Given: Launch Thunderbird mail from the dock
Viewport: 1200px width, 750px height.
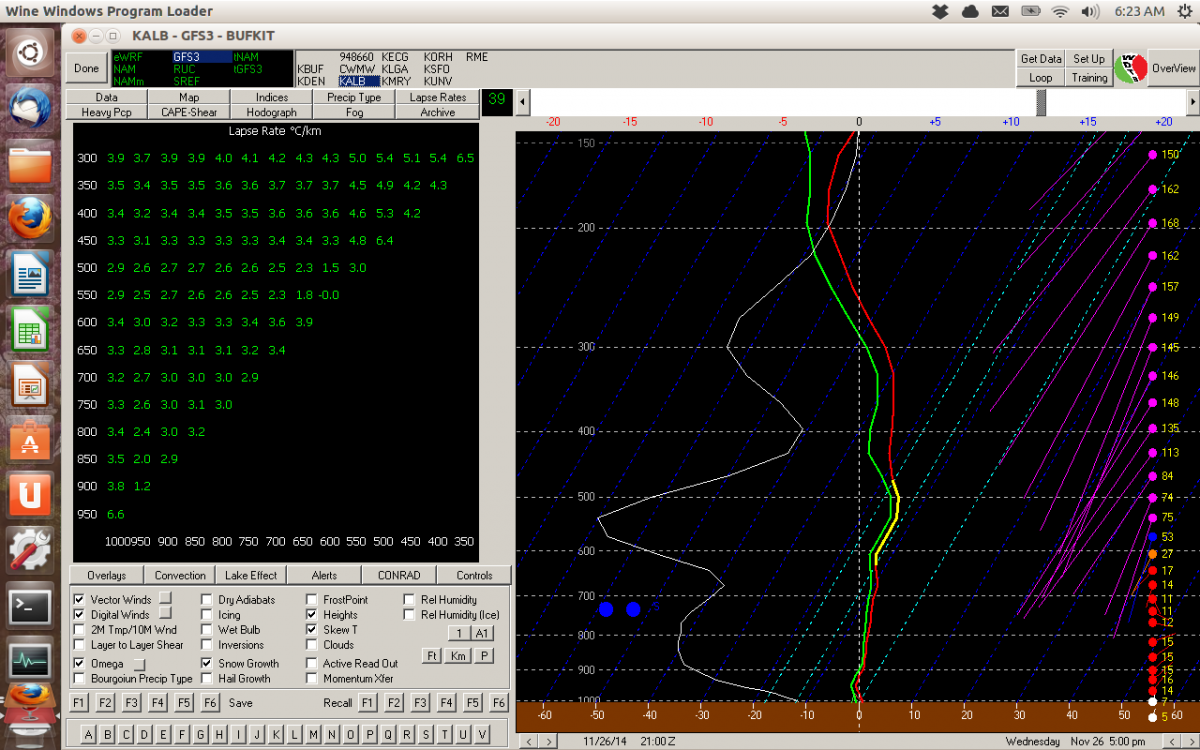Looking at the screenshot, I should point(30,107).
